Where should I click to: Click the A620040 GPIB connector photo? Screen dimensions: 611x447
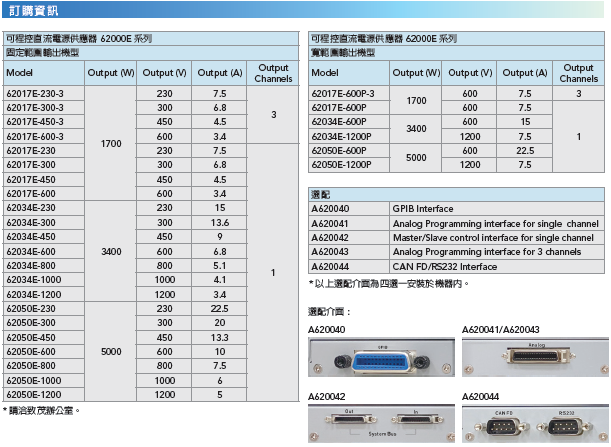[x=381, y=357]
